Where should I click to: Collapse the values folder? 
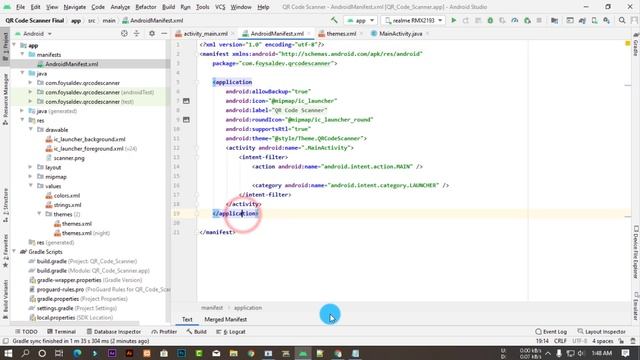coord(31,186)
